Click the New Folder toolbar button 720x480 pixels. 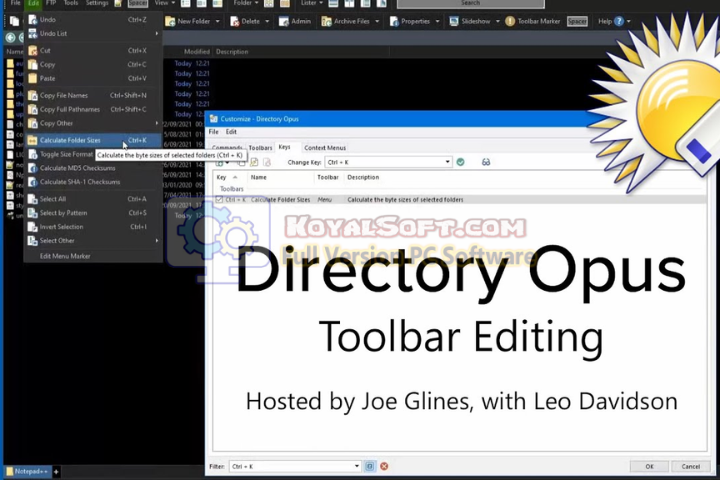coord(188,21)
